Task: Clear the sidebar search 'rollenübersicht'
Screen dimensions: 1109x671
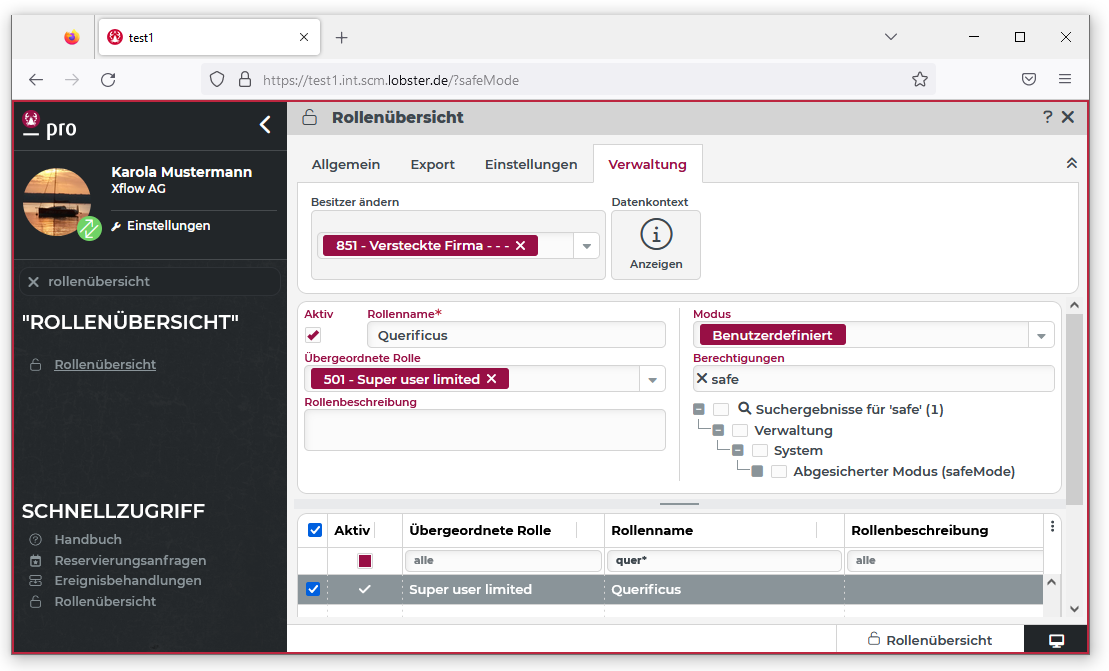Action: pyautogui.click(x=34, y=282)
